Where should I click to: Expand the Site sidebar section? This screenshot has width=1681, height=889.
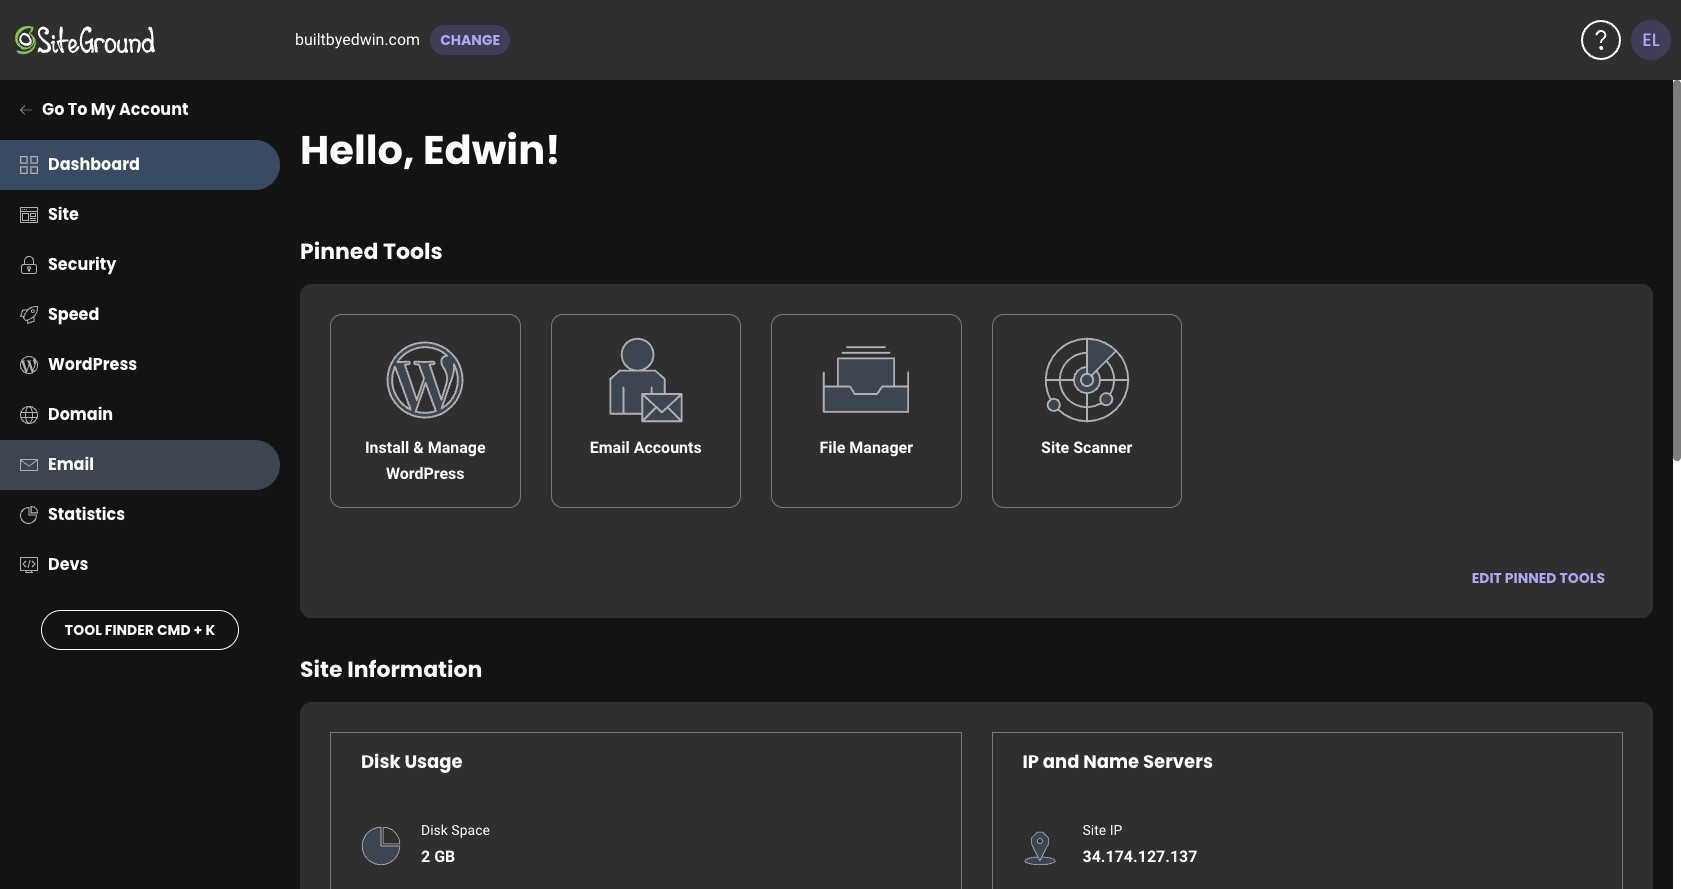click(63, 214)
